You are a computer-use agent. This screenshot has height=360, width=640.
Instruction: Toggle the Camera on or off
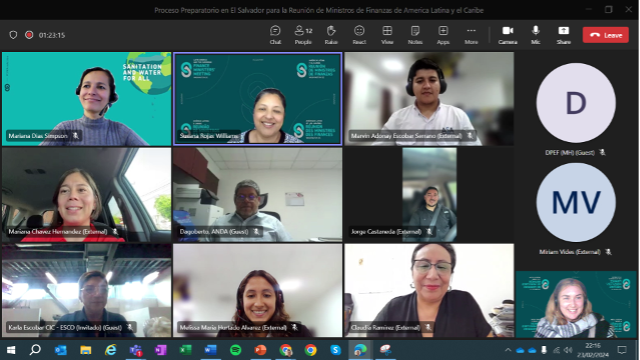(507, 35)
